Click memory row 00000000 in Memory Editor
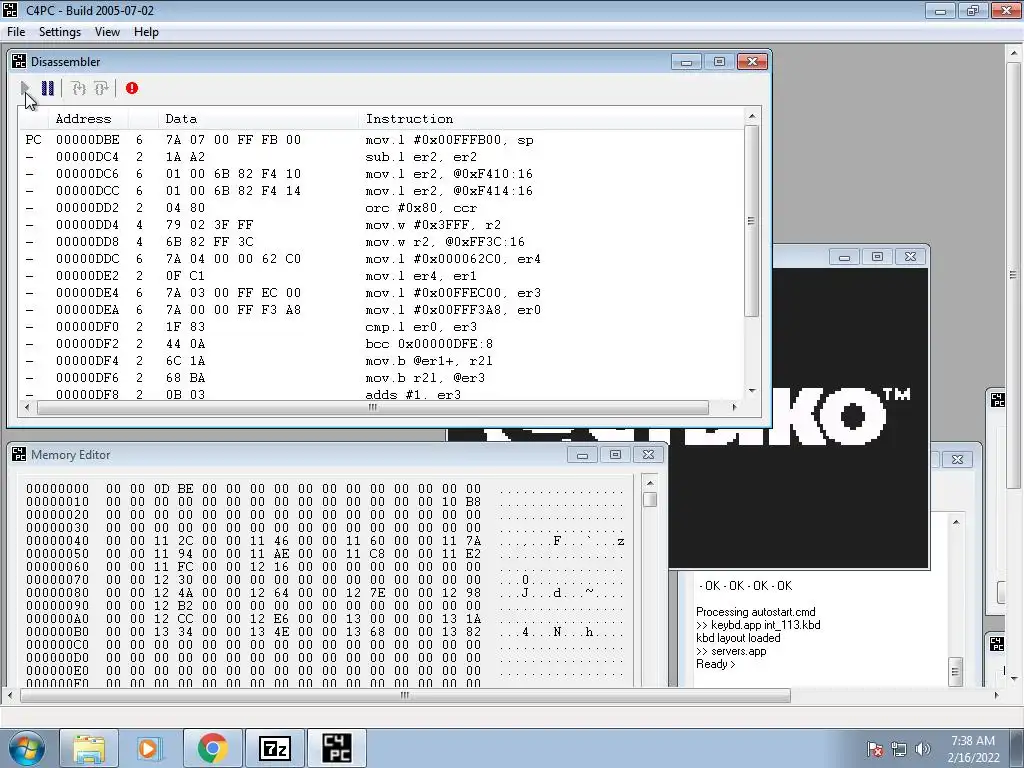1024x768 pixels. click(x=325, y=488)
